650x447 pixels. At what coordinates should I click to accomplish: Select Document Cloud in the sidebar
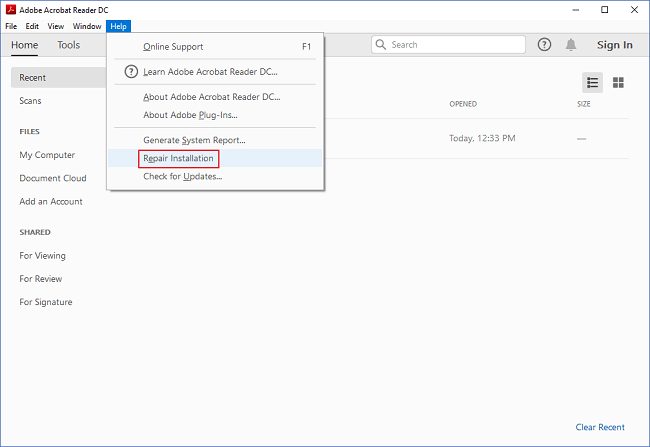pos(53,178)
